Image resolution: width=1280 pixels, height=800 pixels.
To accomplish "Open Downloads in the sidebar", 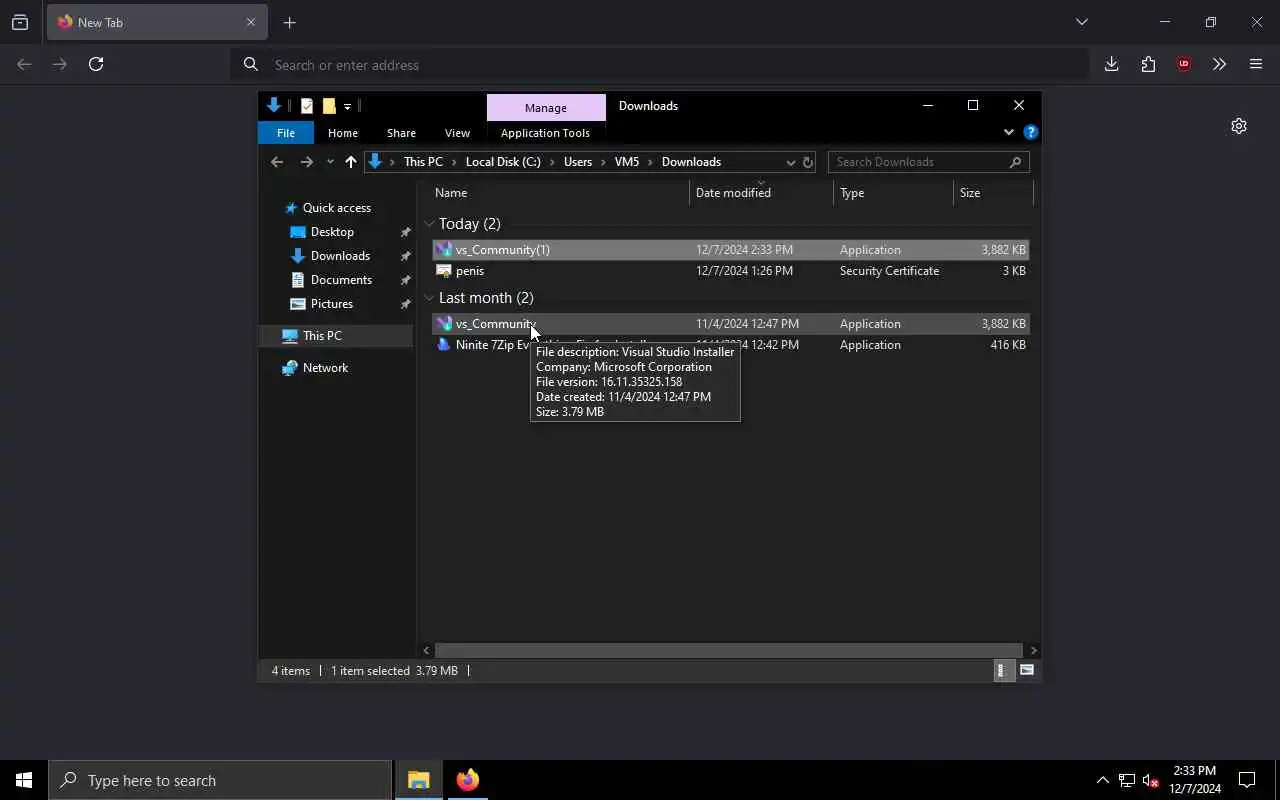I will 340,256.
